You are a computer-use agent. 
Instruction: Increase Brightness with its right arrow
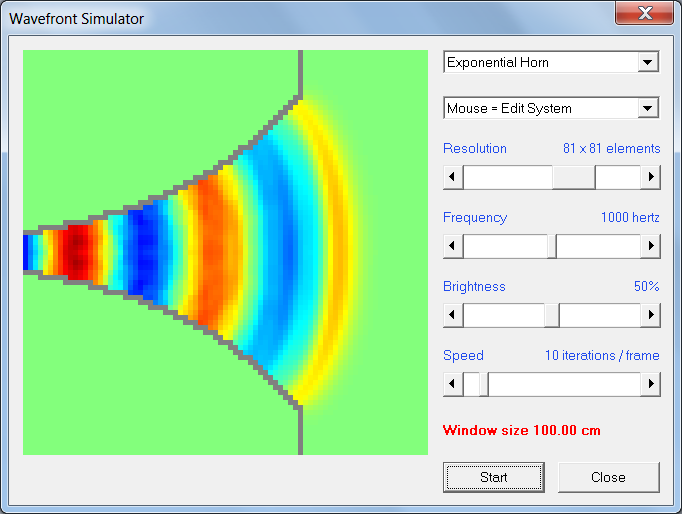[x=651, y=315]
